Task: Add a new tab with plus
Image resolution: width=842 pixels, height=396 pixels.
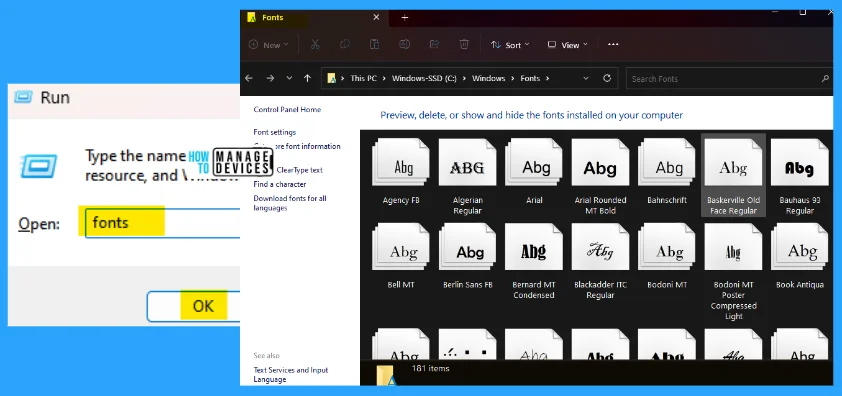Action: [x=405, y=18]
